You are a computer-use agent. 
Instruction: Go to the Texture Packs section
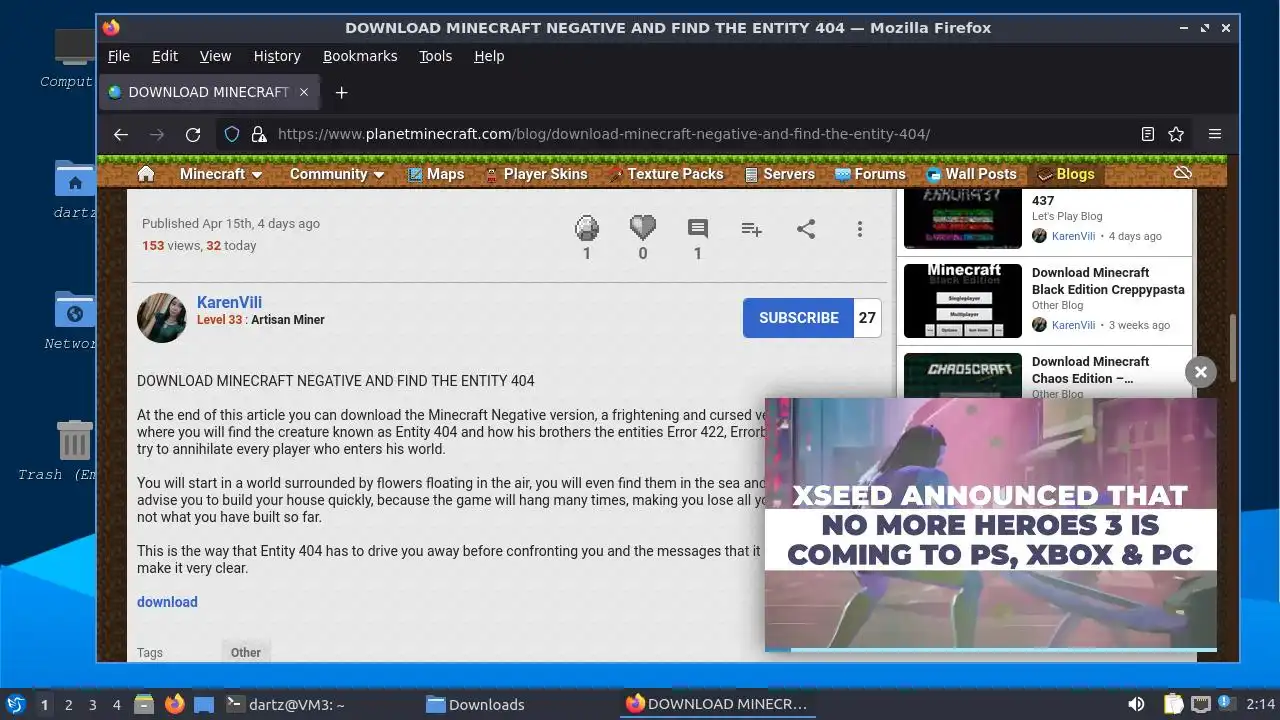point(666,174)
